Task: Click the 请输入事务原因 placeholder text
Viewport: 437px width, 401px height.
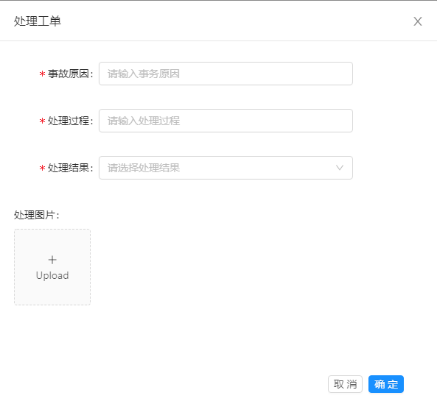Action: coord(144,74)
